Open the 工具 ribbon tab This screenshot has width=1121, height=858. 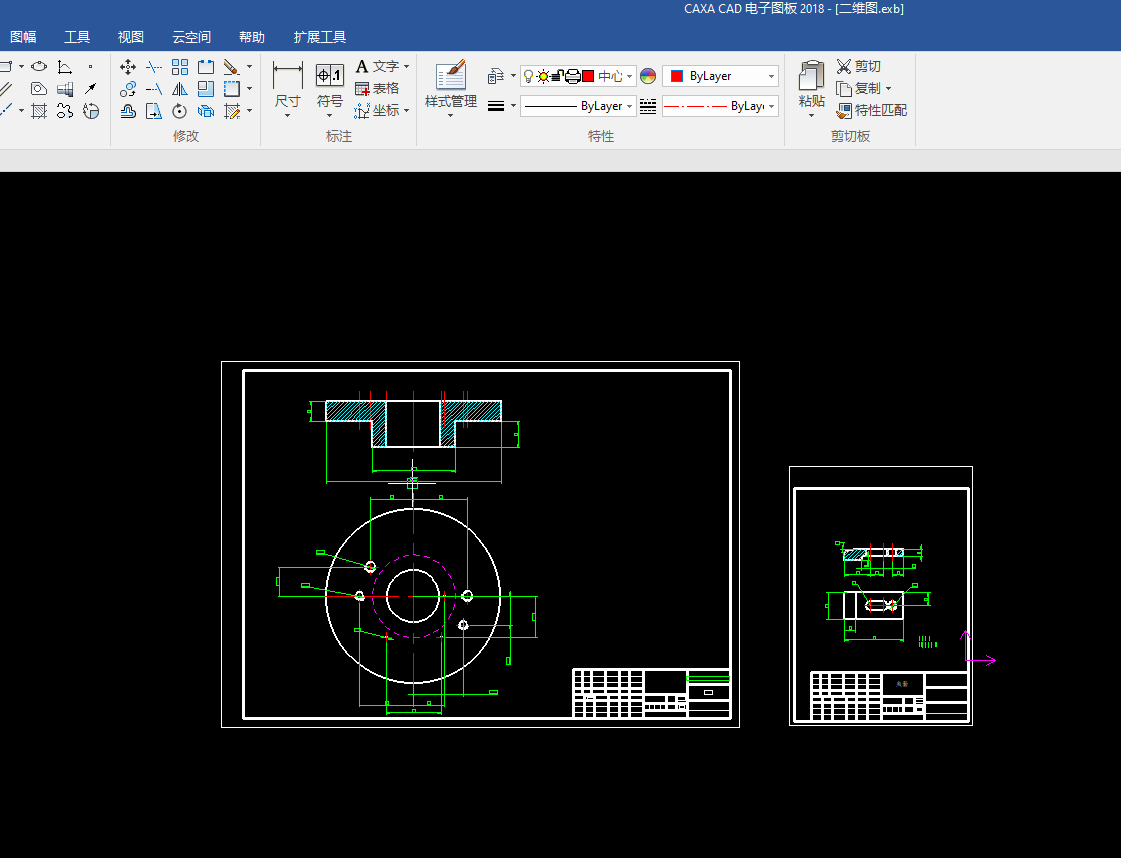pos(77,37)
